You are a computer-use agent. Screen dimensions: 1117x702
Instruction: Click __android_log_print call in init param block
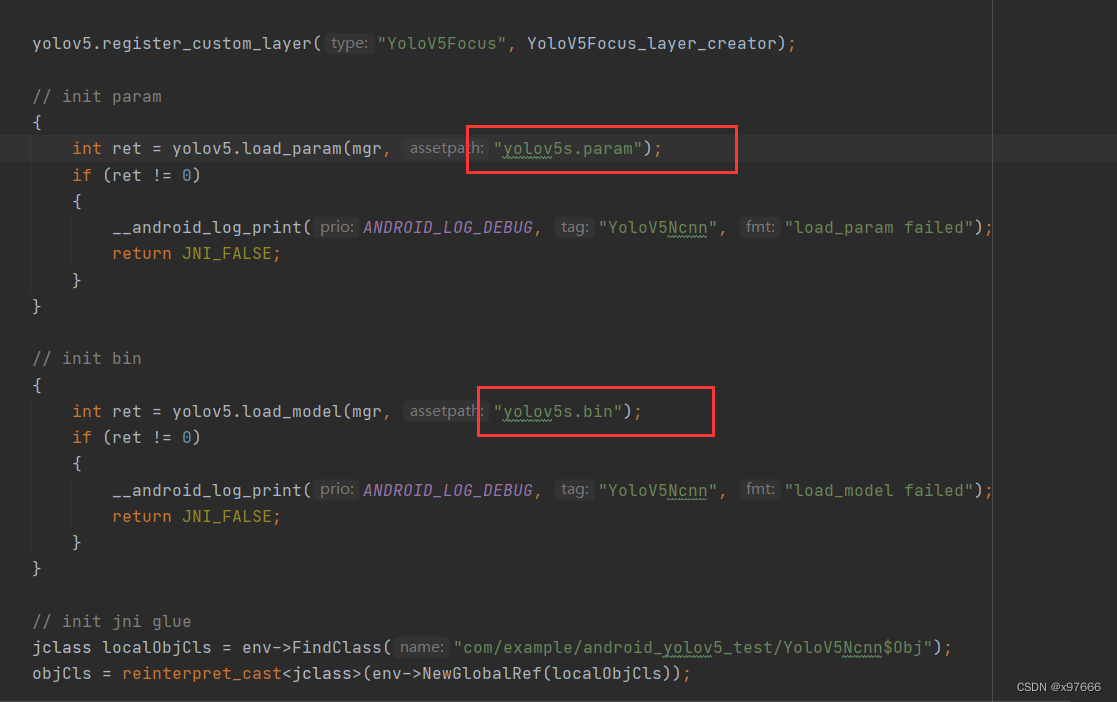207,227
